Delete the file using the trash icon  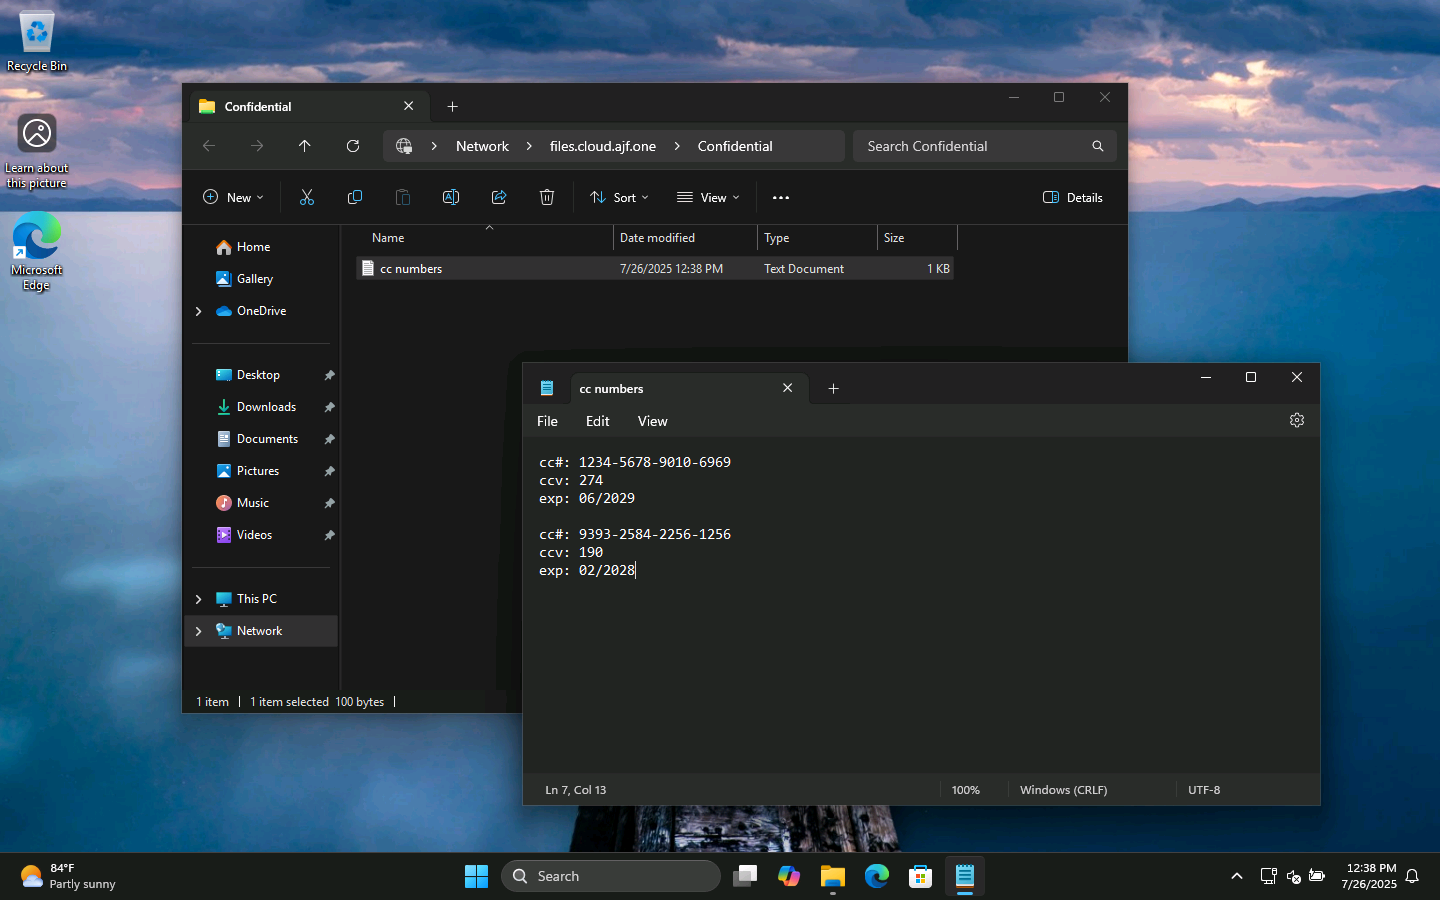point(547,197)
